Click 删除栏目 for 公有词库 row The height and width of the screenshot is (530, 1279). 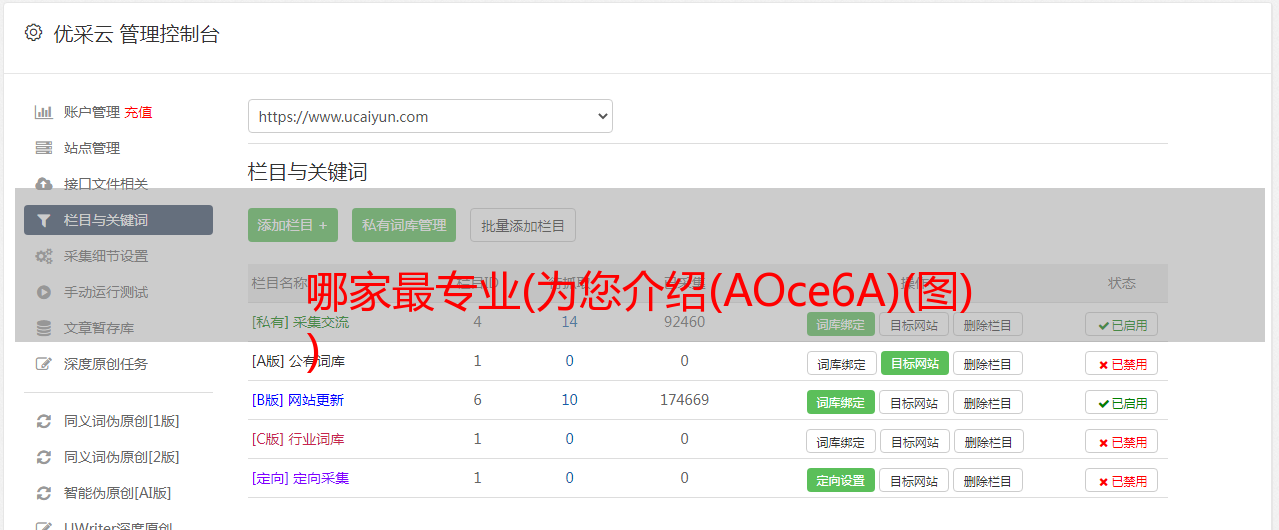point(988,364)
